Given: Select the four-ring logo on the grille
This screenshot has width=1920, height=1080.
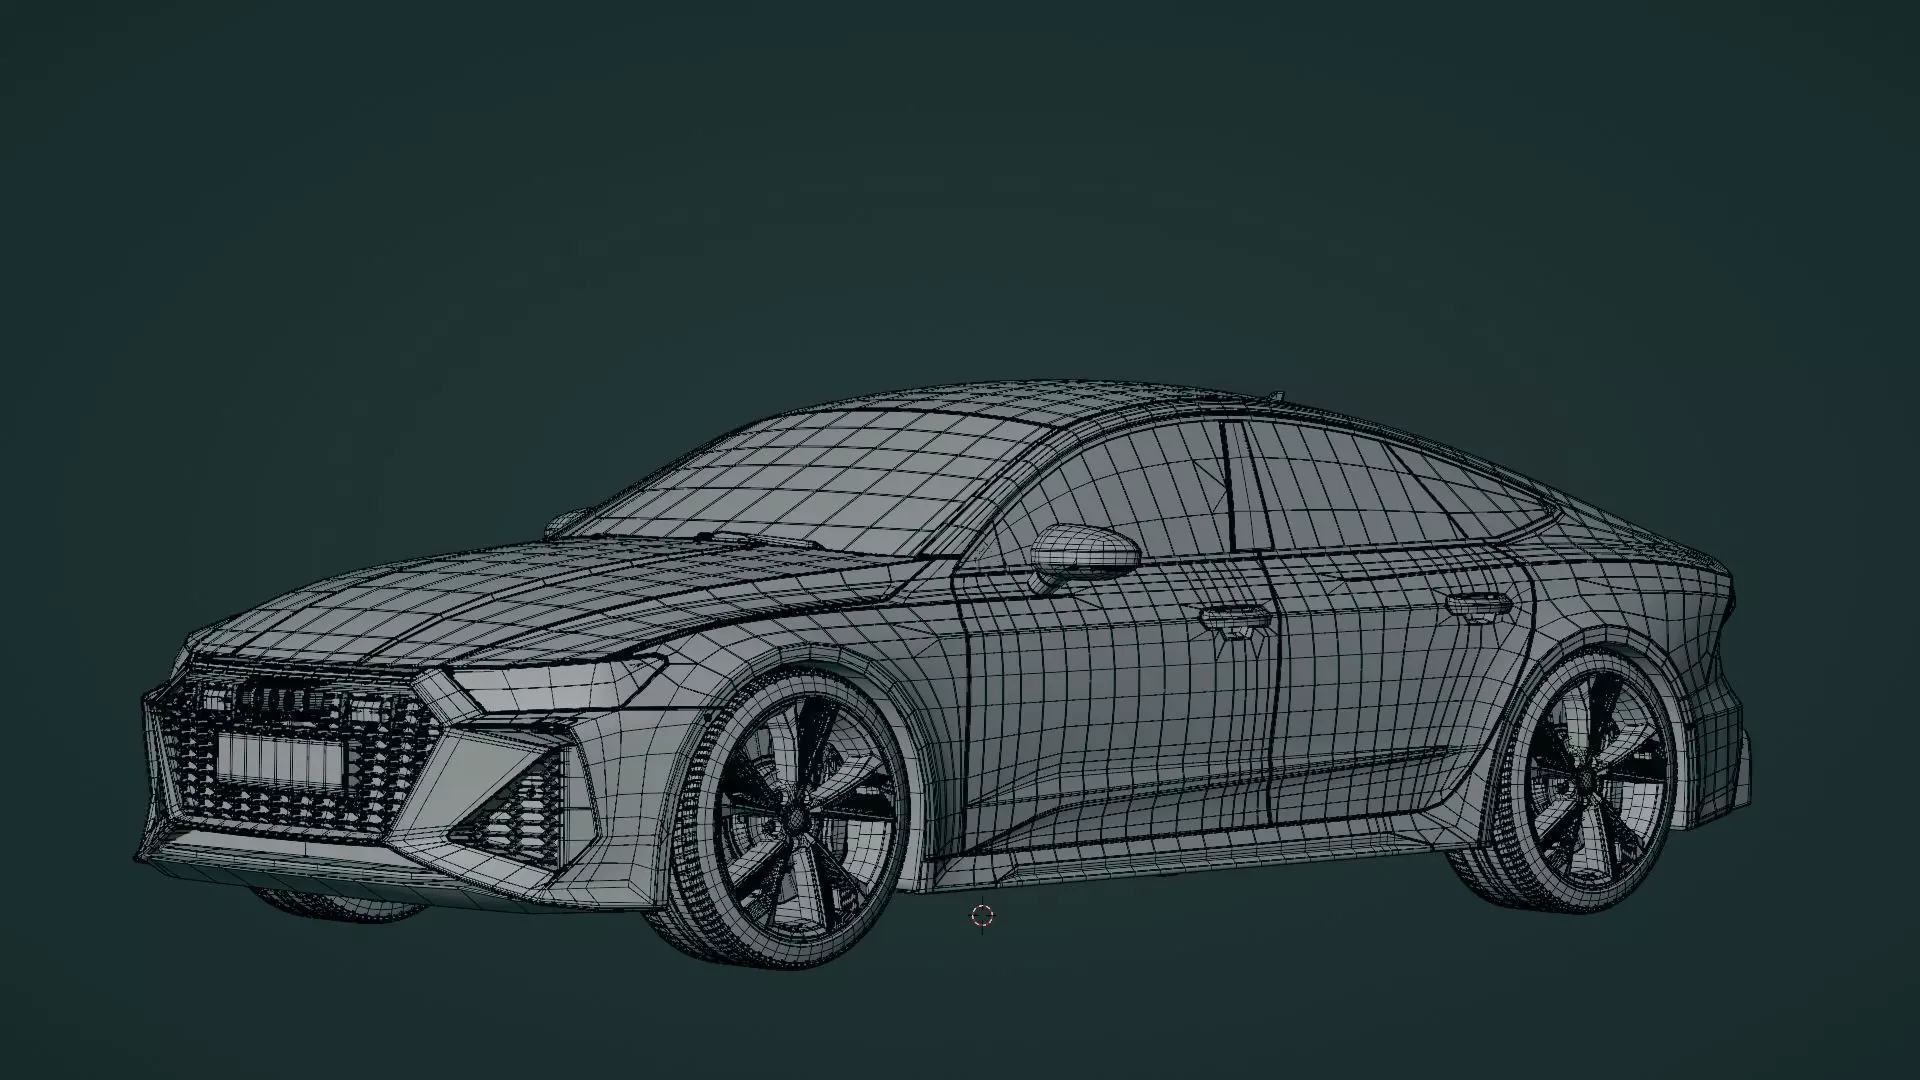Looking at the screenshot, I should click(x=287, y=699).
